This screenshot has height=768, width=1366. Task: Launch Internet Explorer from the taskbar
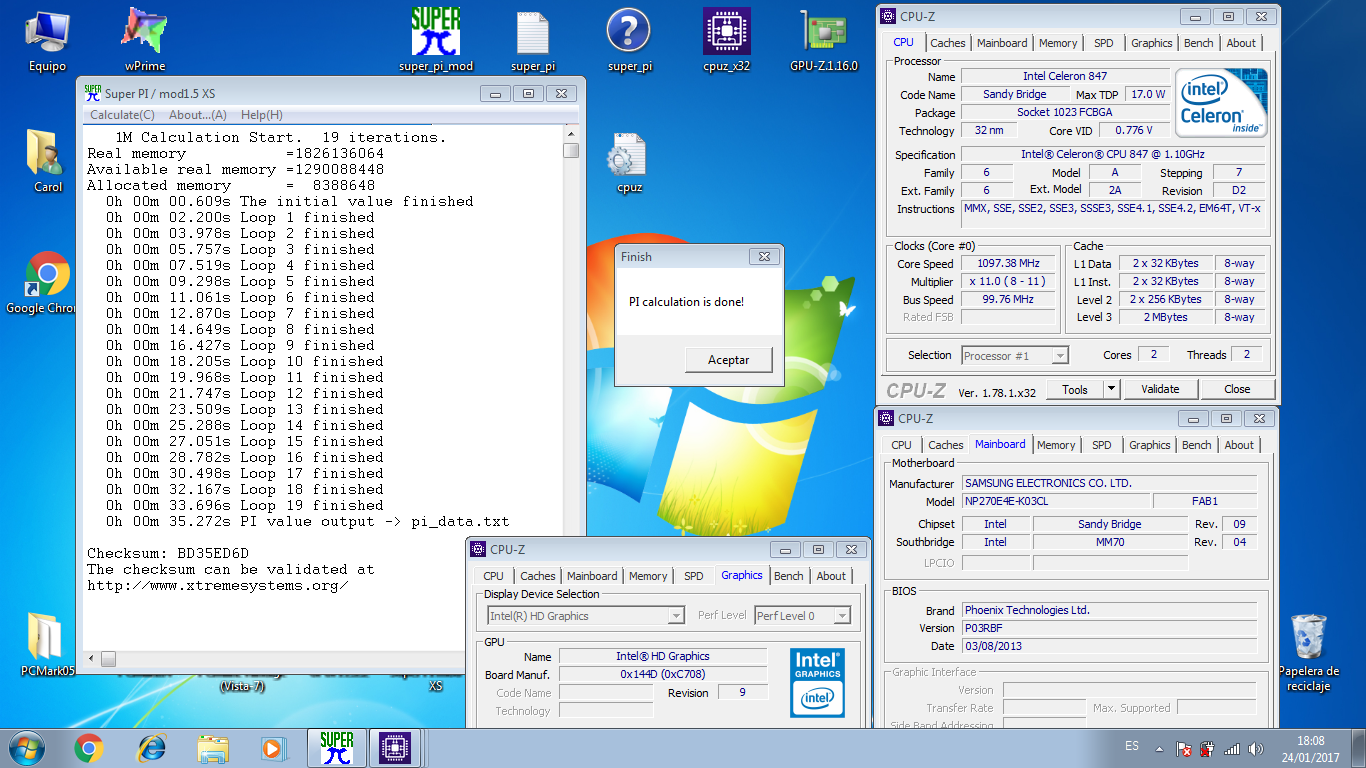151,748
